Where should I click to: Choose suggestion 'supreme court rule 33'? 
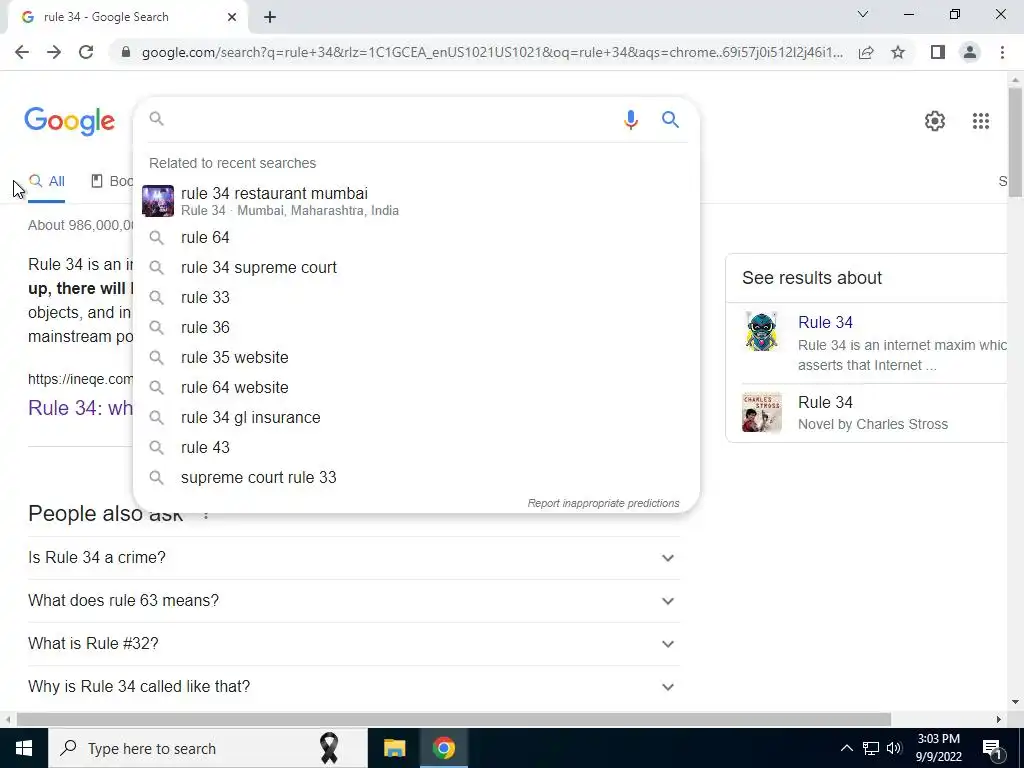point(416,478)
